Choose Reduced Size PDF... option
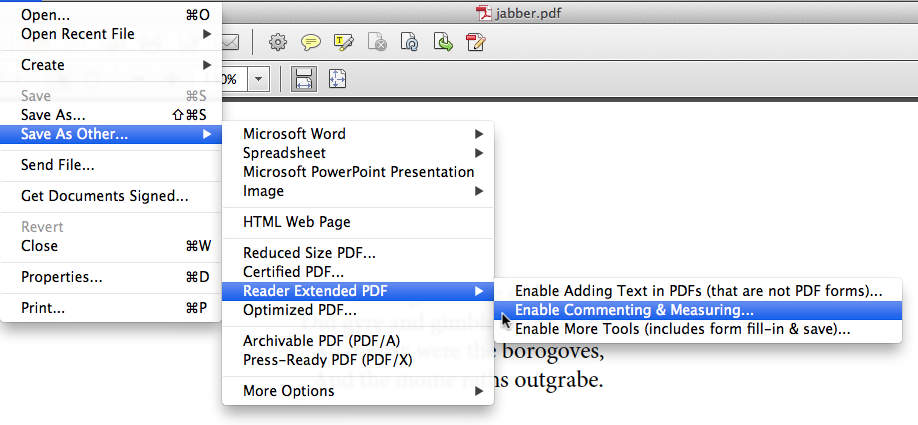918x425 pixels. (358, 253)
